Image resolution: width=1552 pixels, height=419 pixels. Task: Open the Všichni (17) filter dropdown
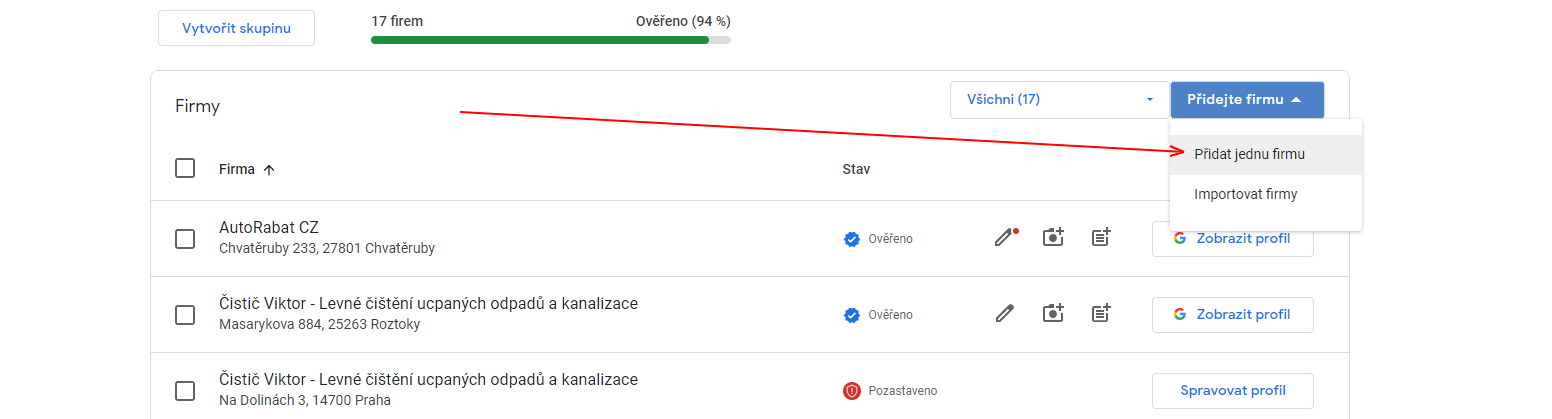[1060, 100]
